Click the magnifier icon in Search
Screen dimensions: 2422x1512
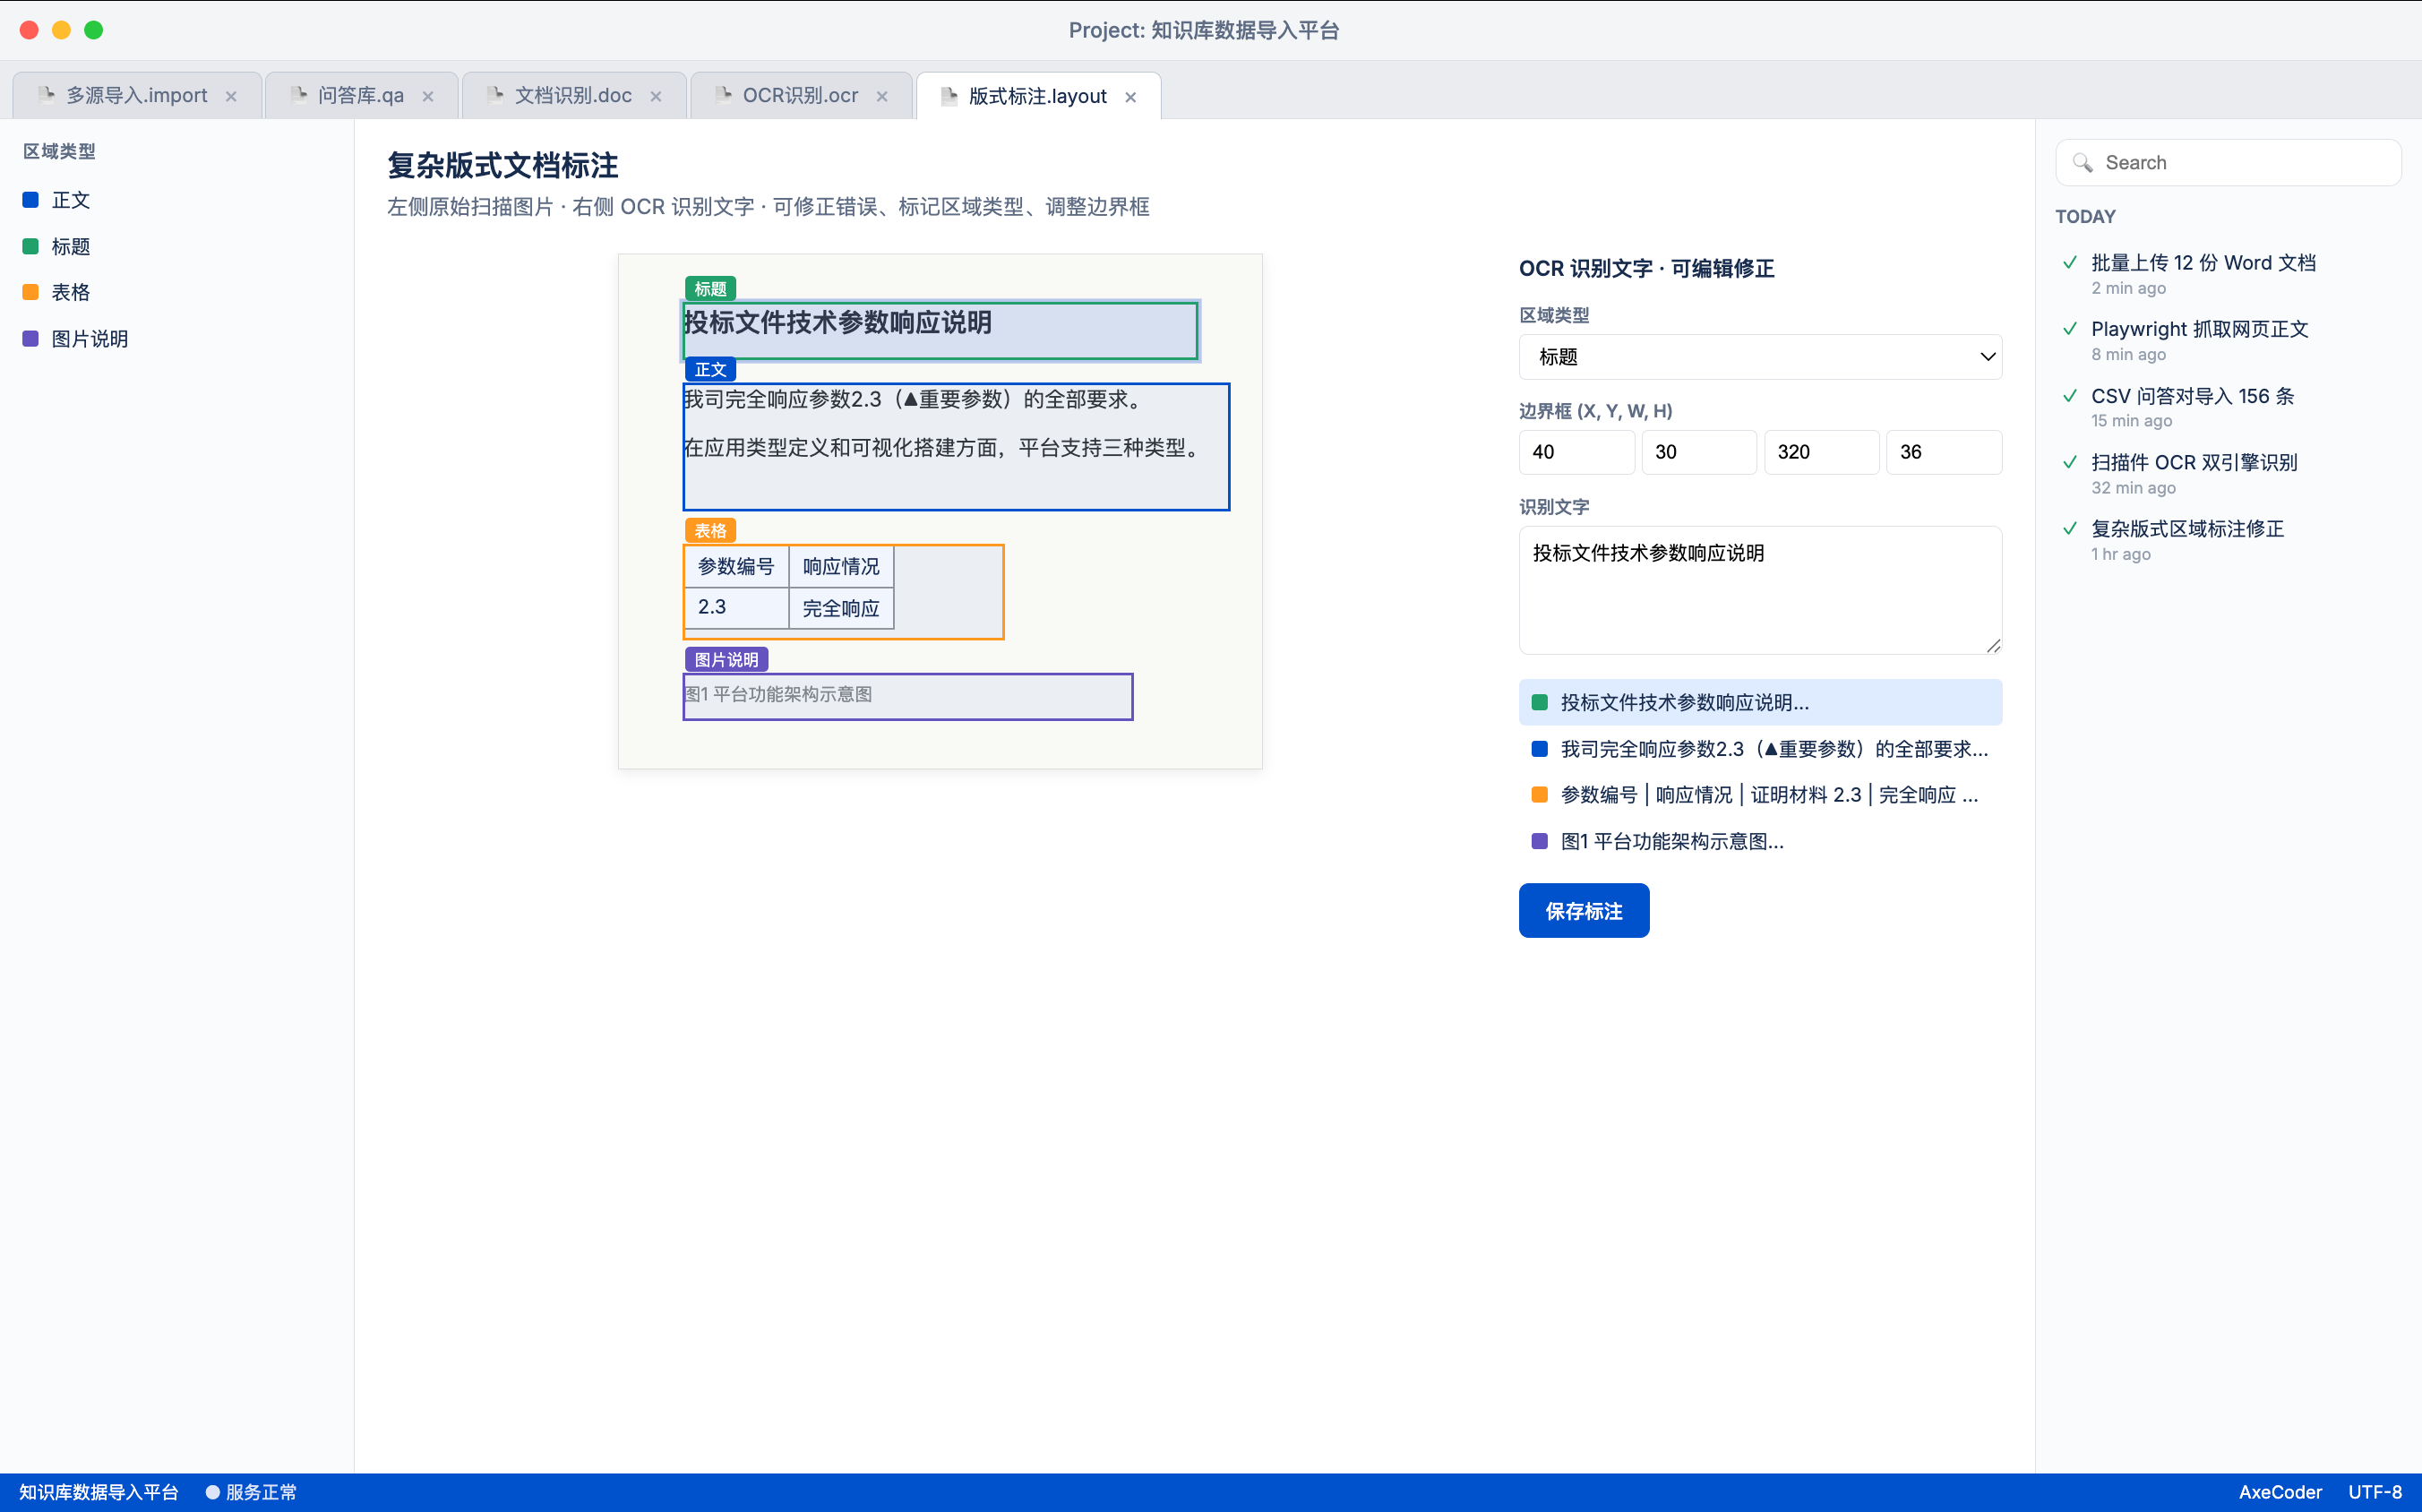(2083, 163)
